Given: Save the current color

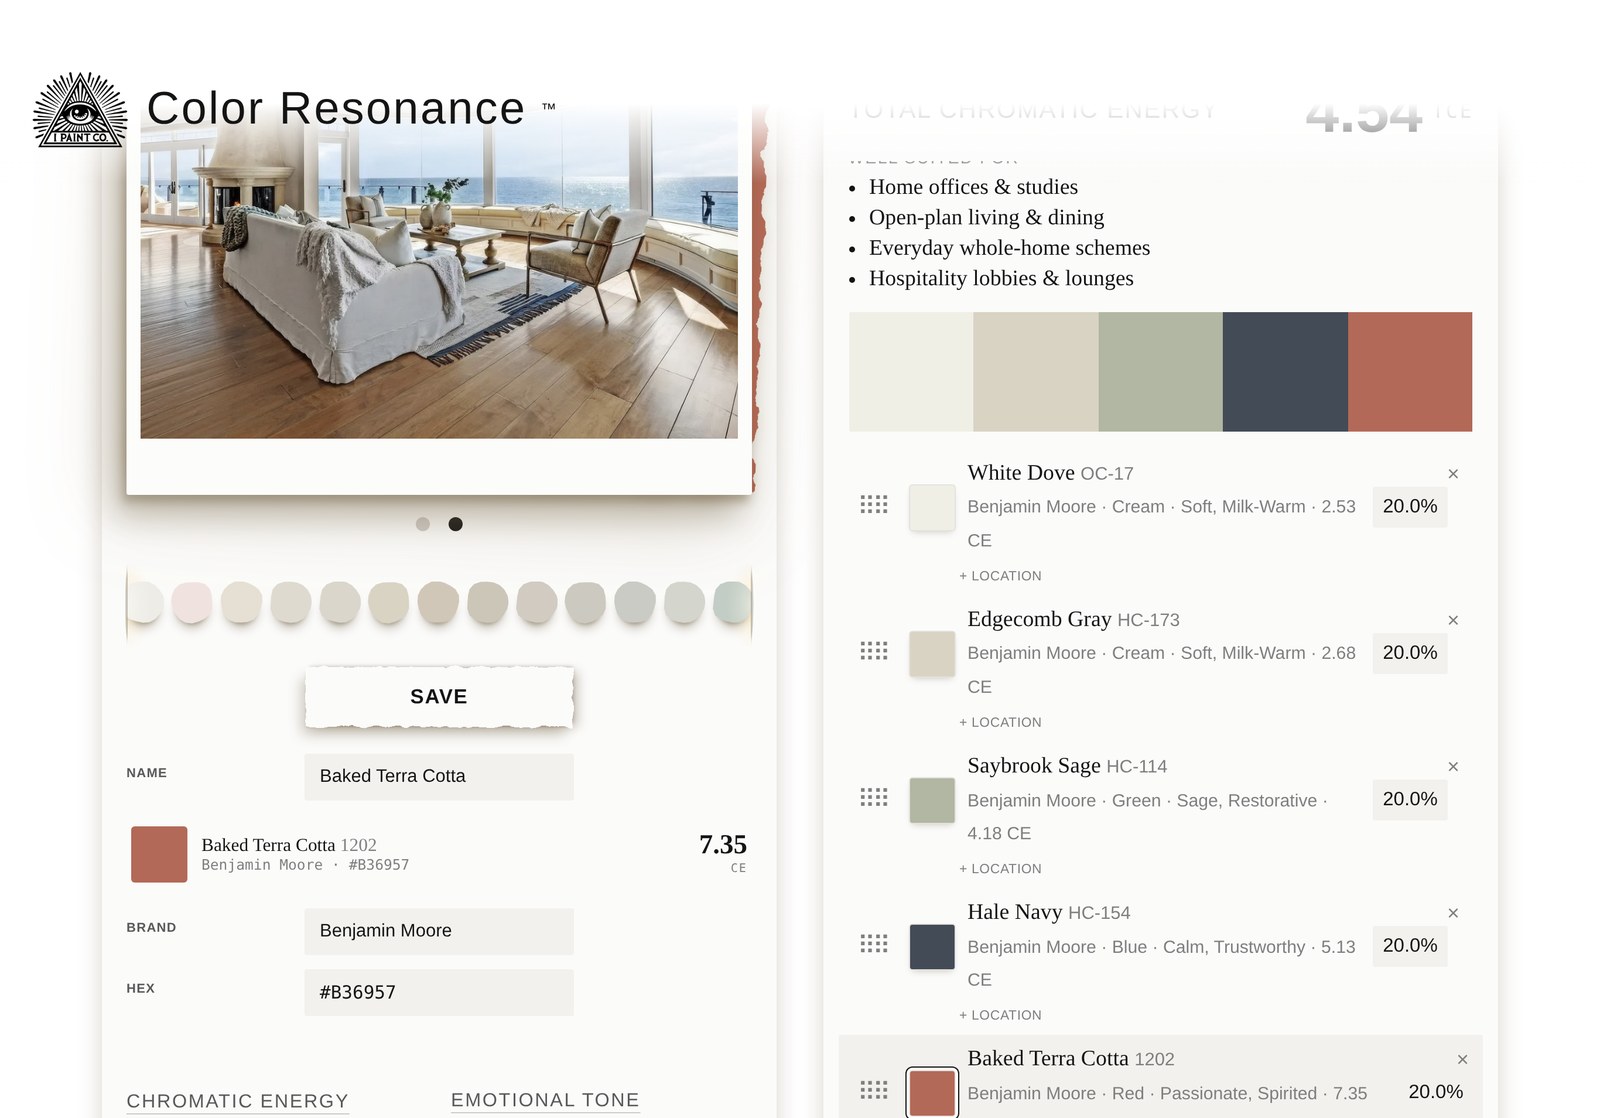Looking at the screenshot, I should (x=439, y=697).
